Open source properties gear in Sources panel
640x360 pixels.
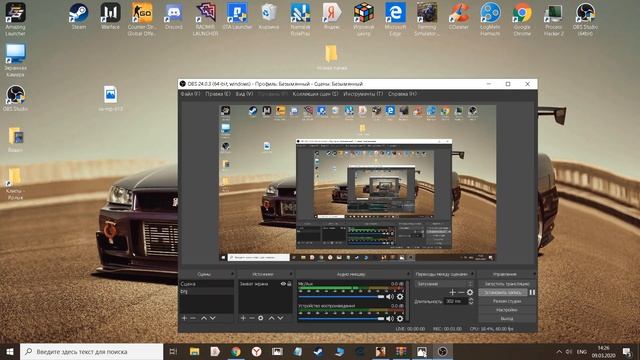pos(261,318)
